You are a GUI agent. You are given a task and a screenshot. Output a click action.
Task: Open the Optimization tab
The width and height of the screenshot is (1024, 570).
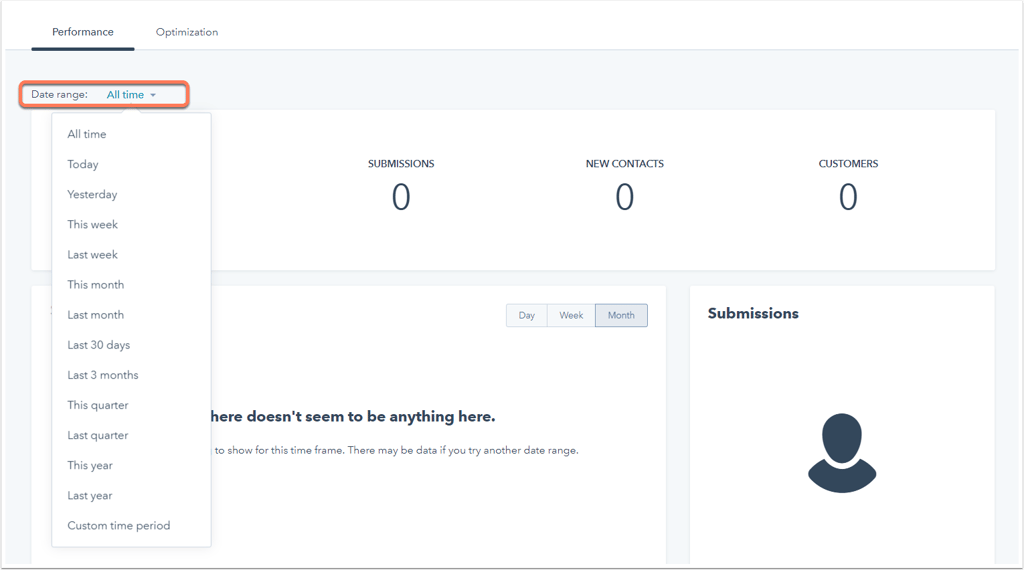point(187,32)
